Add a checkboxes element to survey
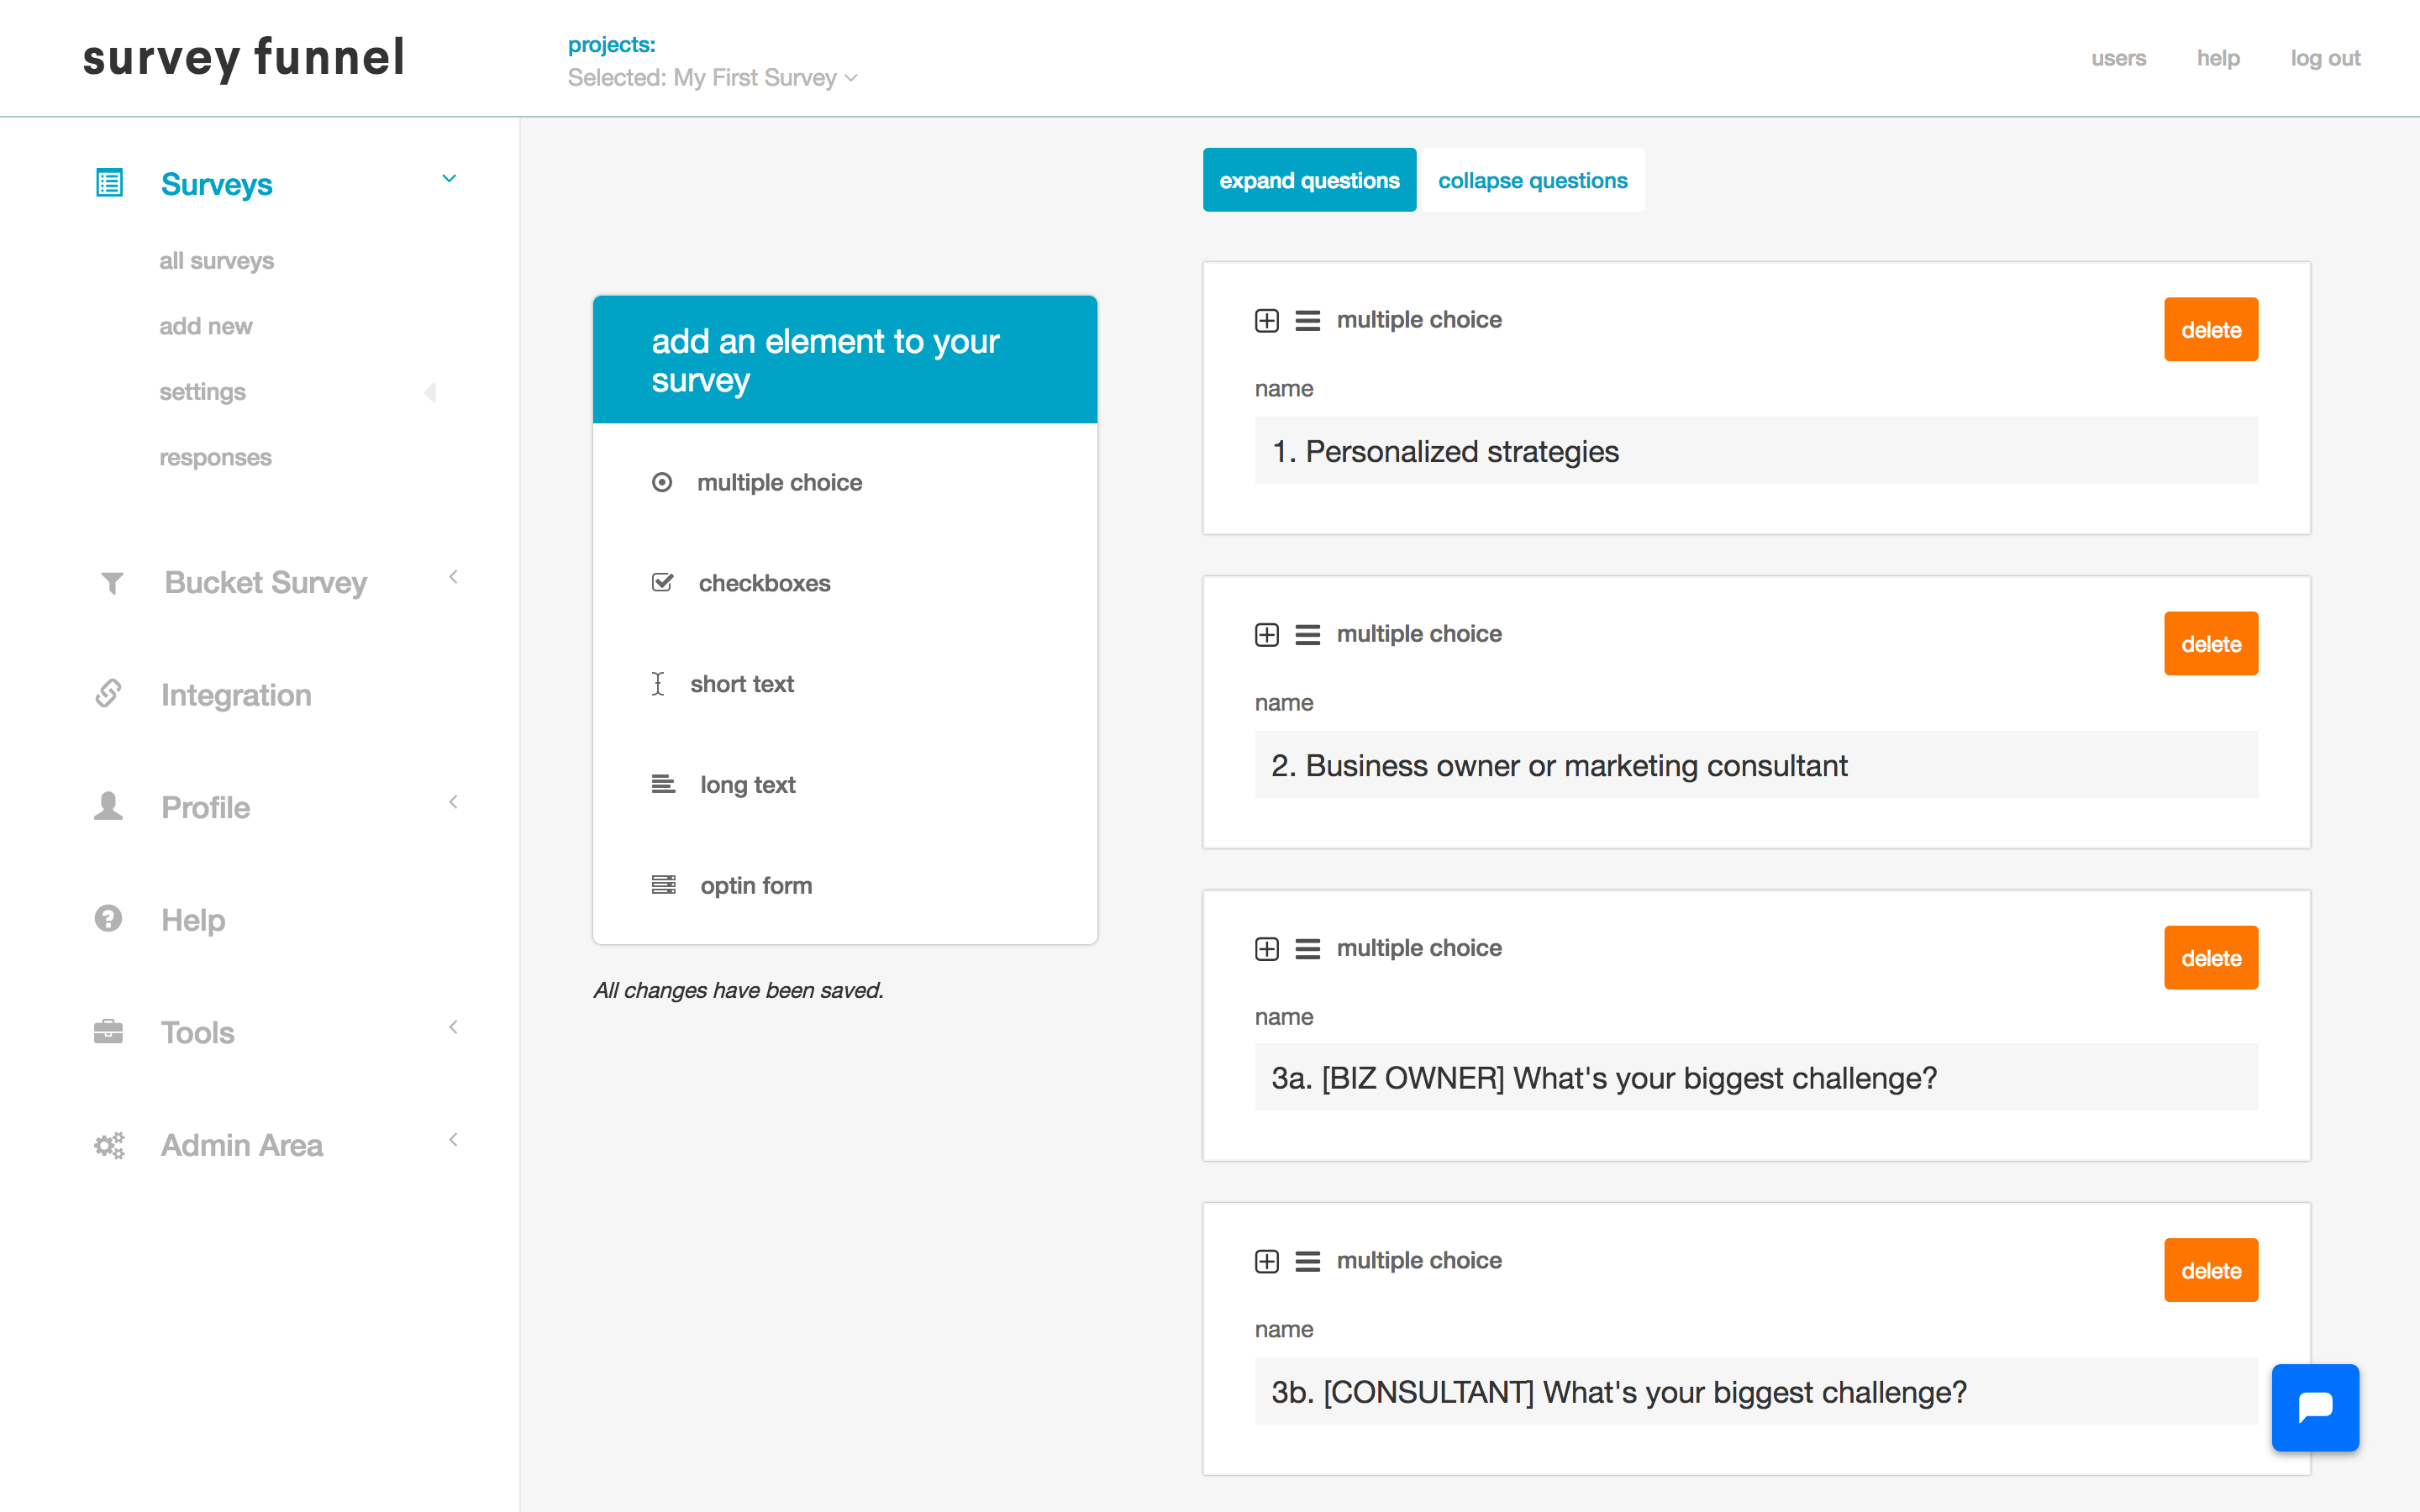 coord(764,583)
